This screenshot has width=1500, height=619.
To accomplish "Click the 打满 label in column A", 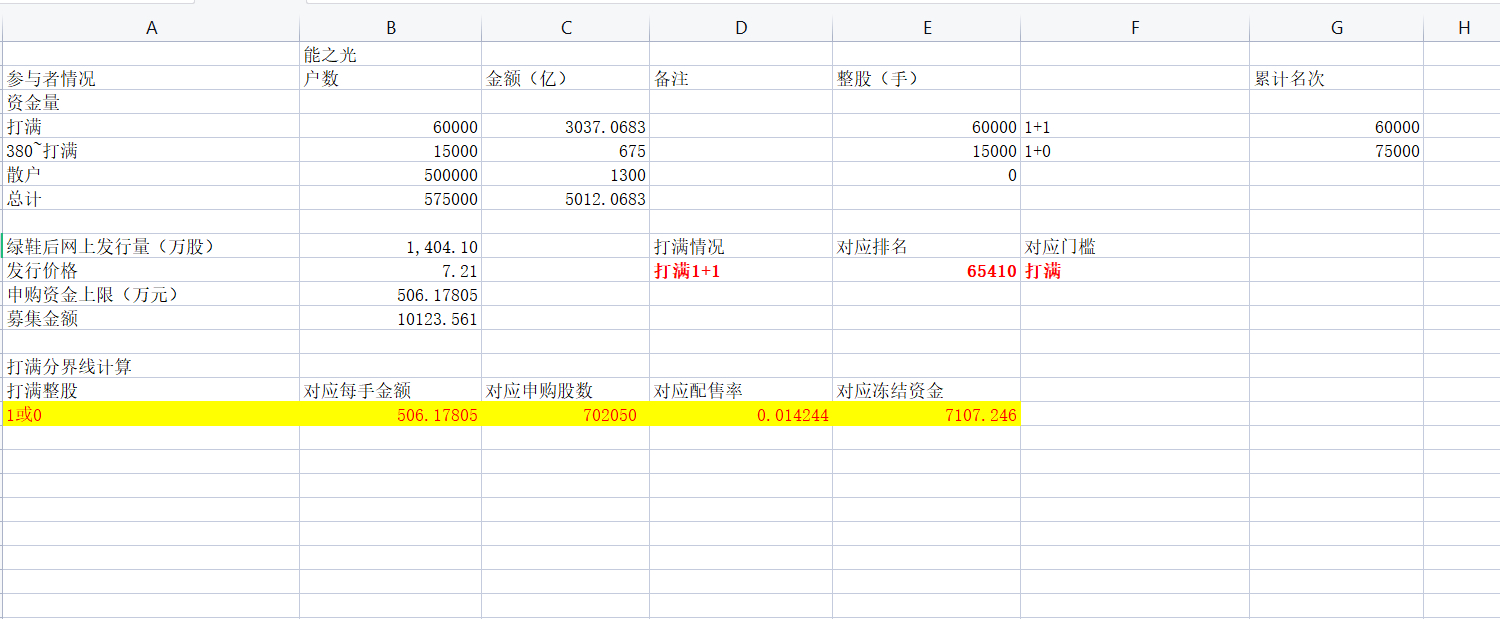I will click(x=151, y=127).
